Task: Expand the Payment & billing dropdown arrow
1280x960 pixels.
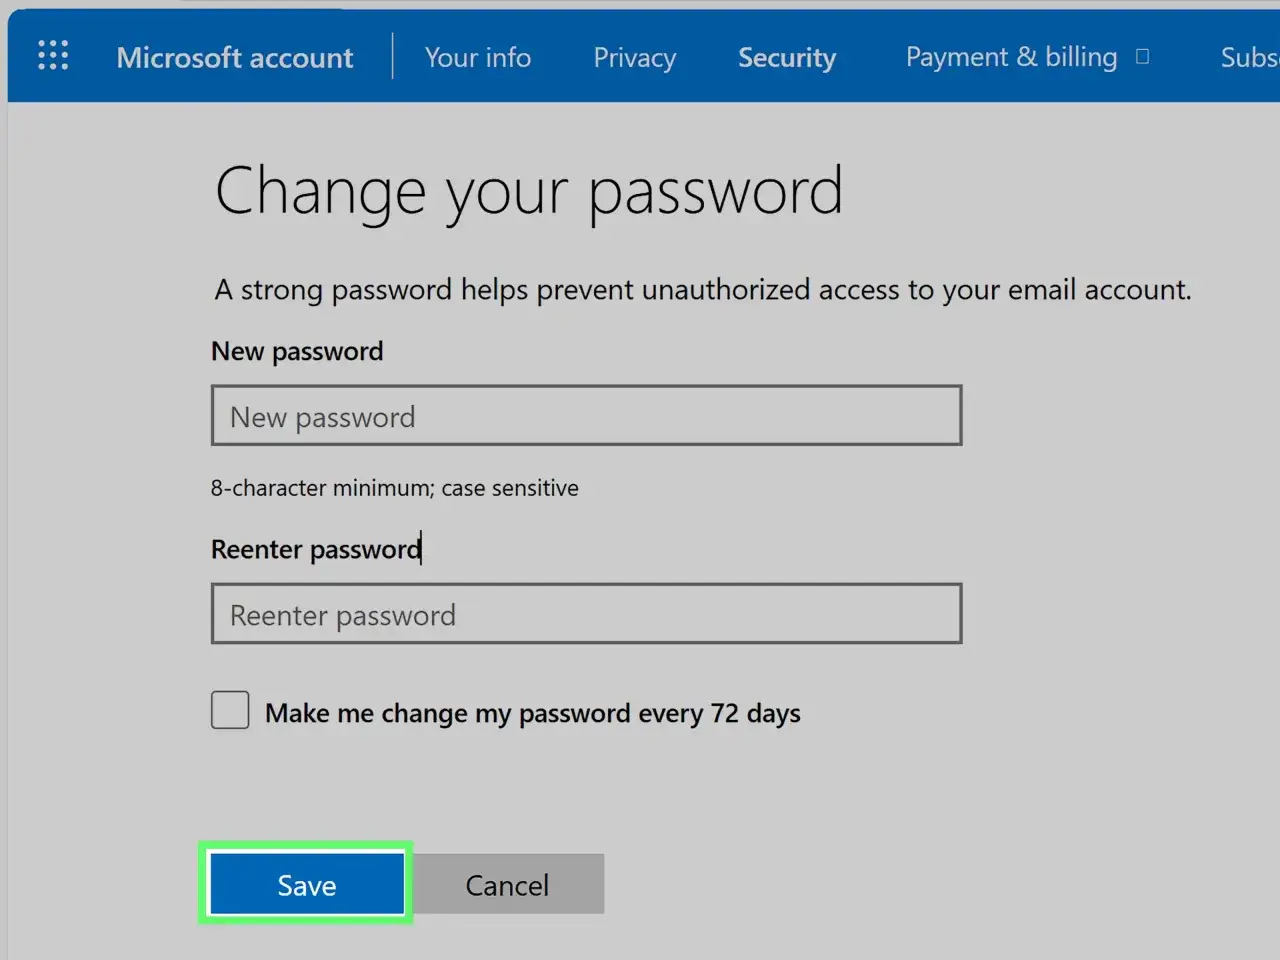Action: tap(1143, 57)
